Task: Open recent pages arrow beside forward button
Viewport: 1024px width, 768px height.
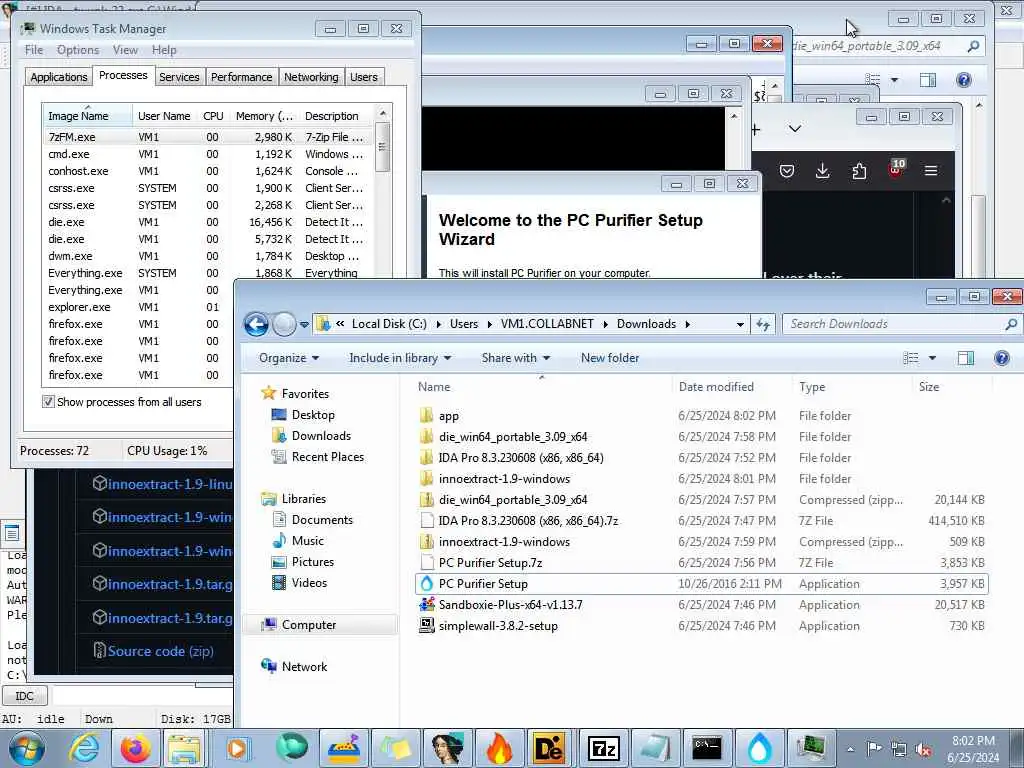Action: [304, 324]
